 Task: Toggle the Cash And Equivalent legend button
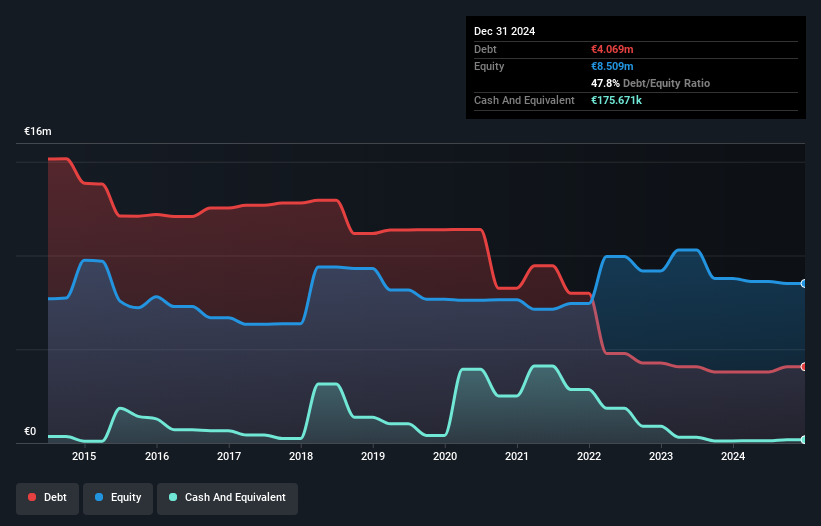point(227,498)
